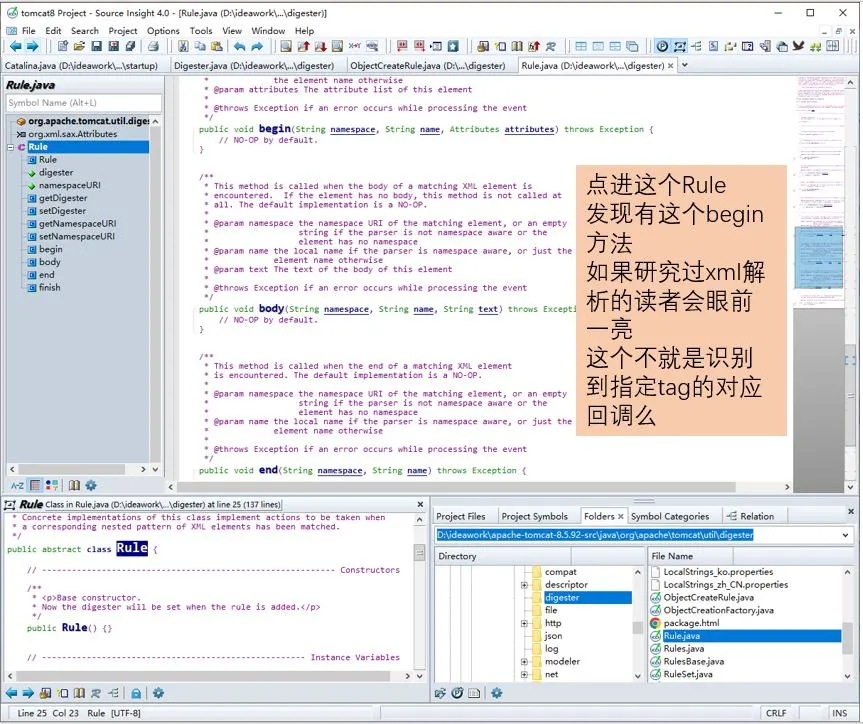Click the Cut scissors icon in the toolbar
Viewport: 863px width, 724px height.
(183, 46)
